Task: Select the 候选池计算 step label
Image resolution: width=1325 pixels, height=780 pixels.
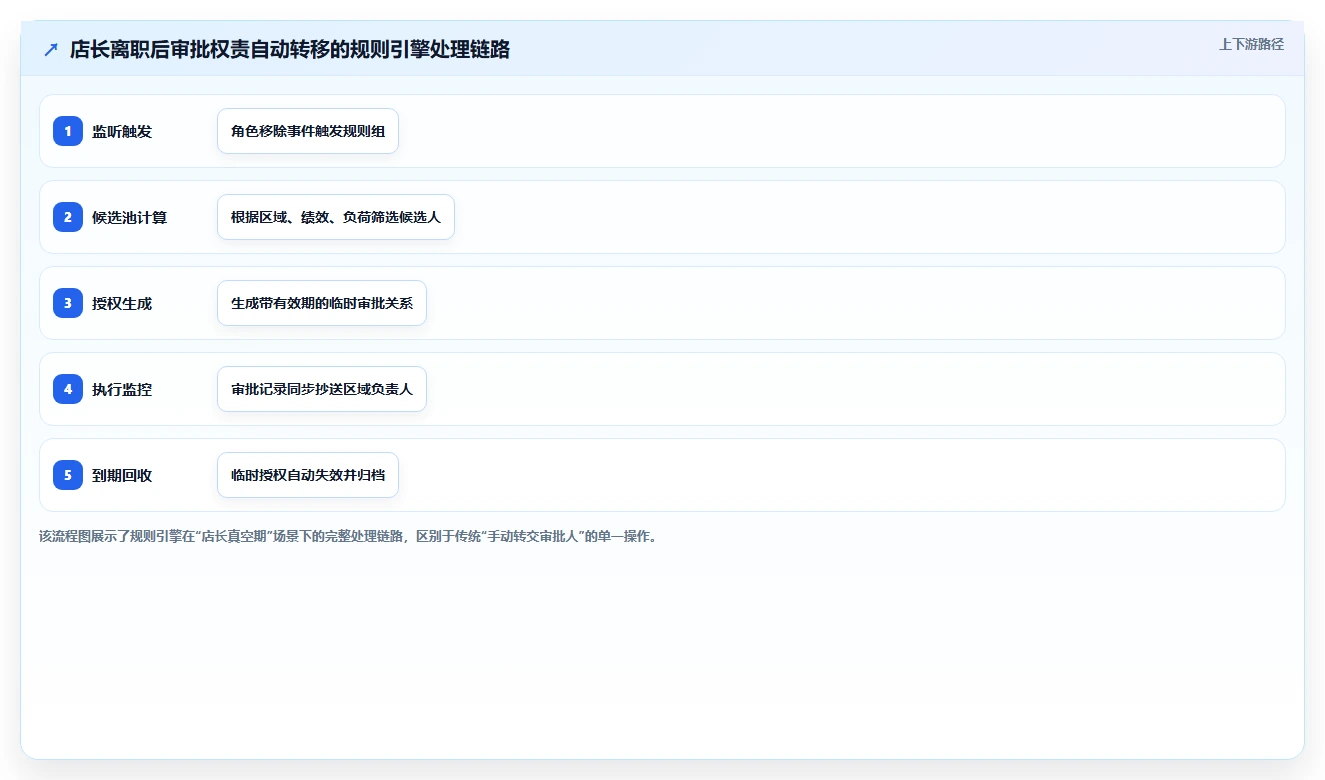Action: pyautogui.click(x=129, y=217)
